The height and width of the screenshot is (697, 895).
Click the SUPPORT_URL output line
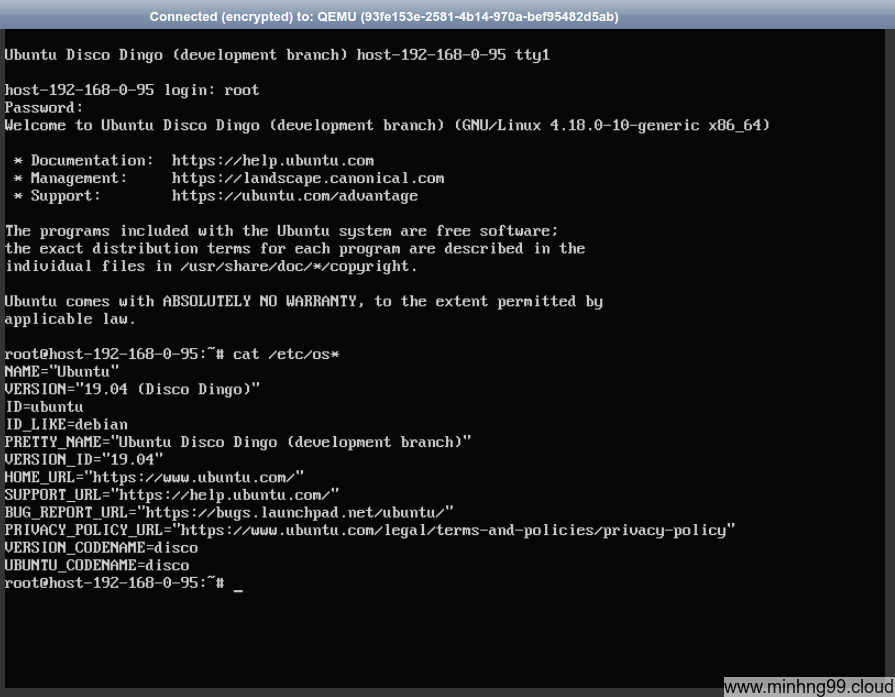tap(172, 495)
